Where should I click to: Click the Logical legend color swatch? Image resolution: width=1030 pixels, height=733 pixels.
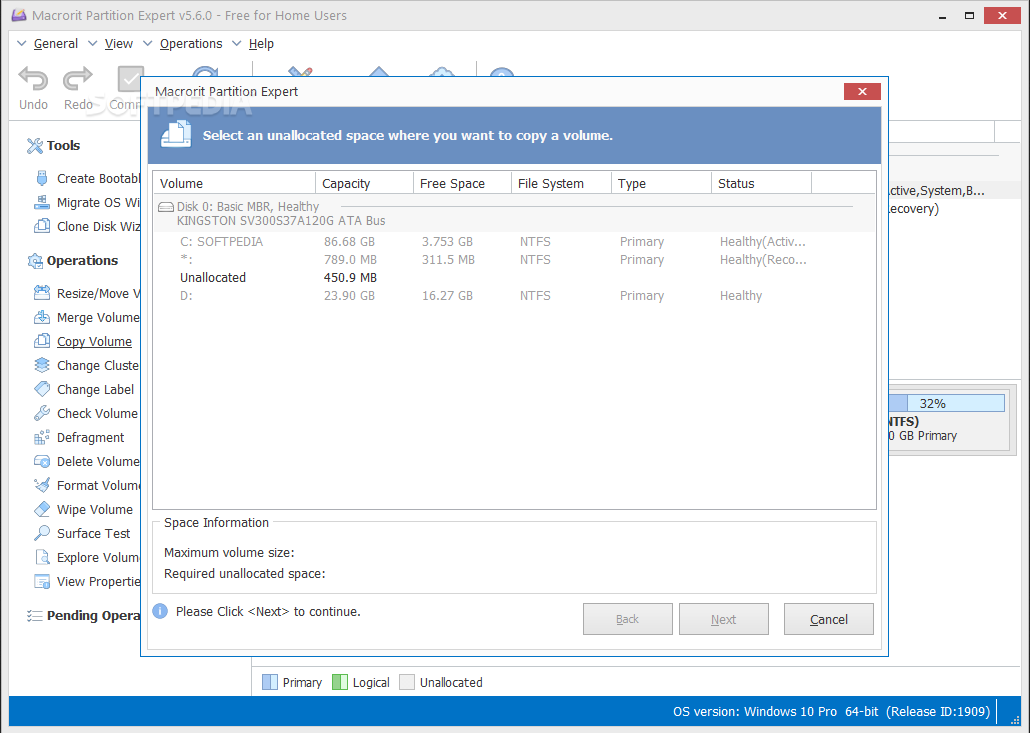[340, 682]
